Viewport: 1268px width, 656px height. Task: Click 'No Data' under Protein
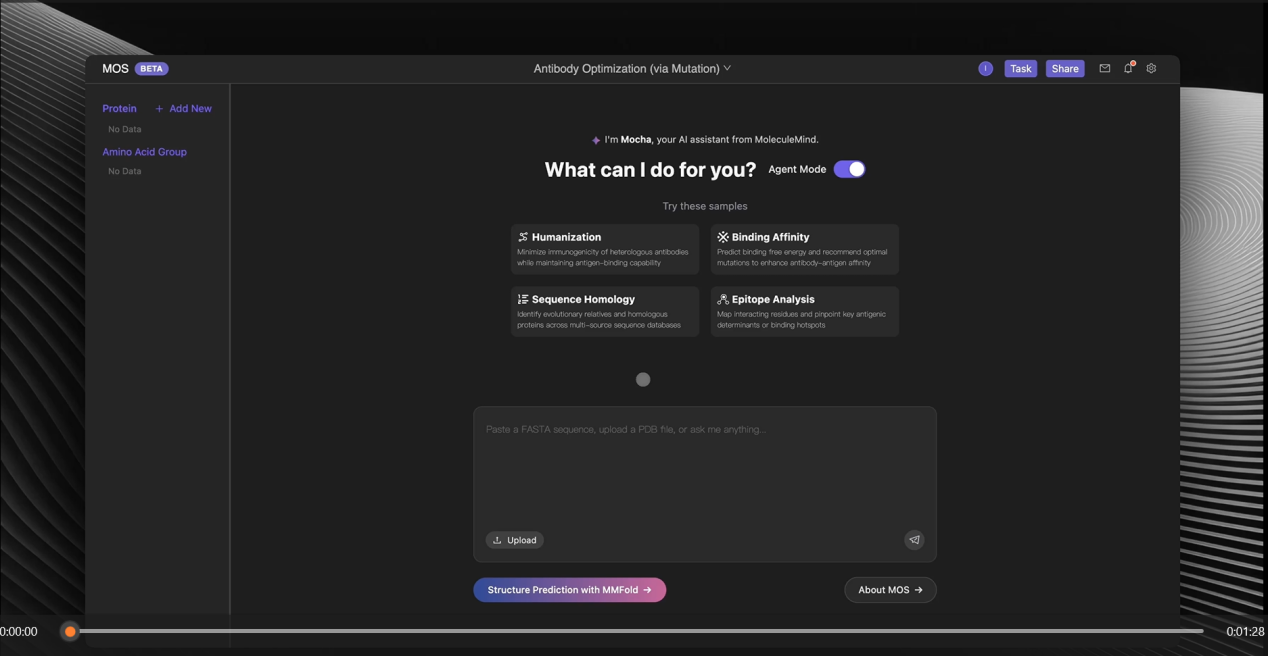pyautogui.click(x=125, y=129)
